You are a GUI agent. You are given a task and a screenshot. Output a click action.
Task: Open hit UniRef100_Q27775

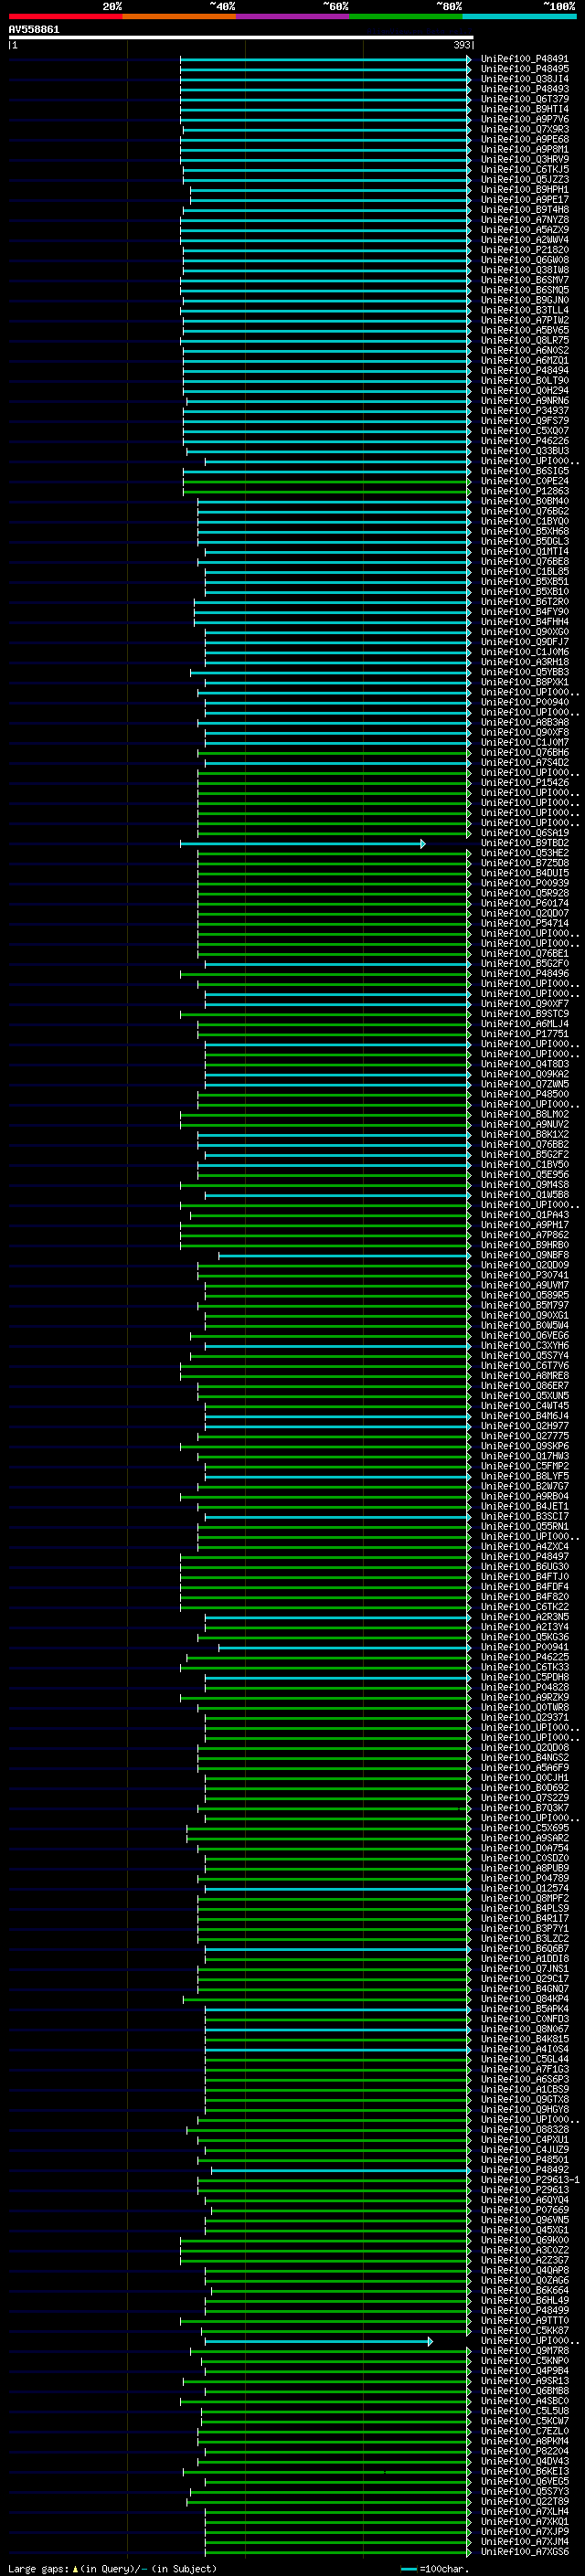click(524, 1436)
